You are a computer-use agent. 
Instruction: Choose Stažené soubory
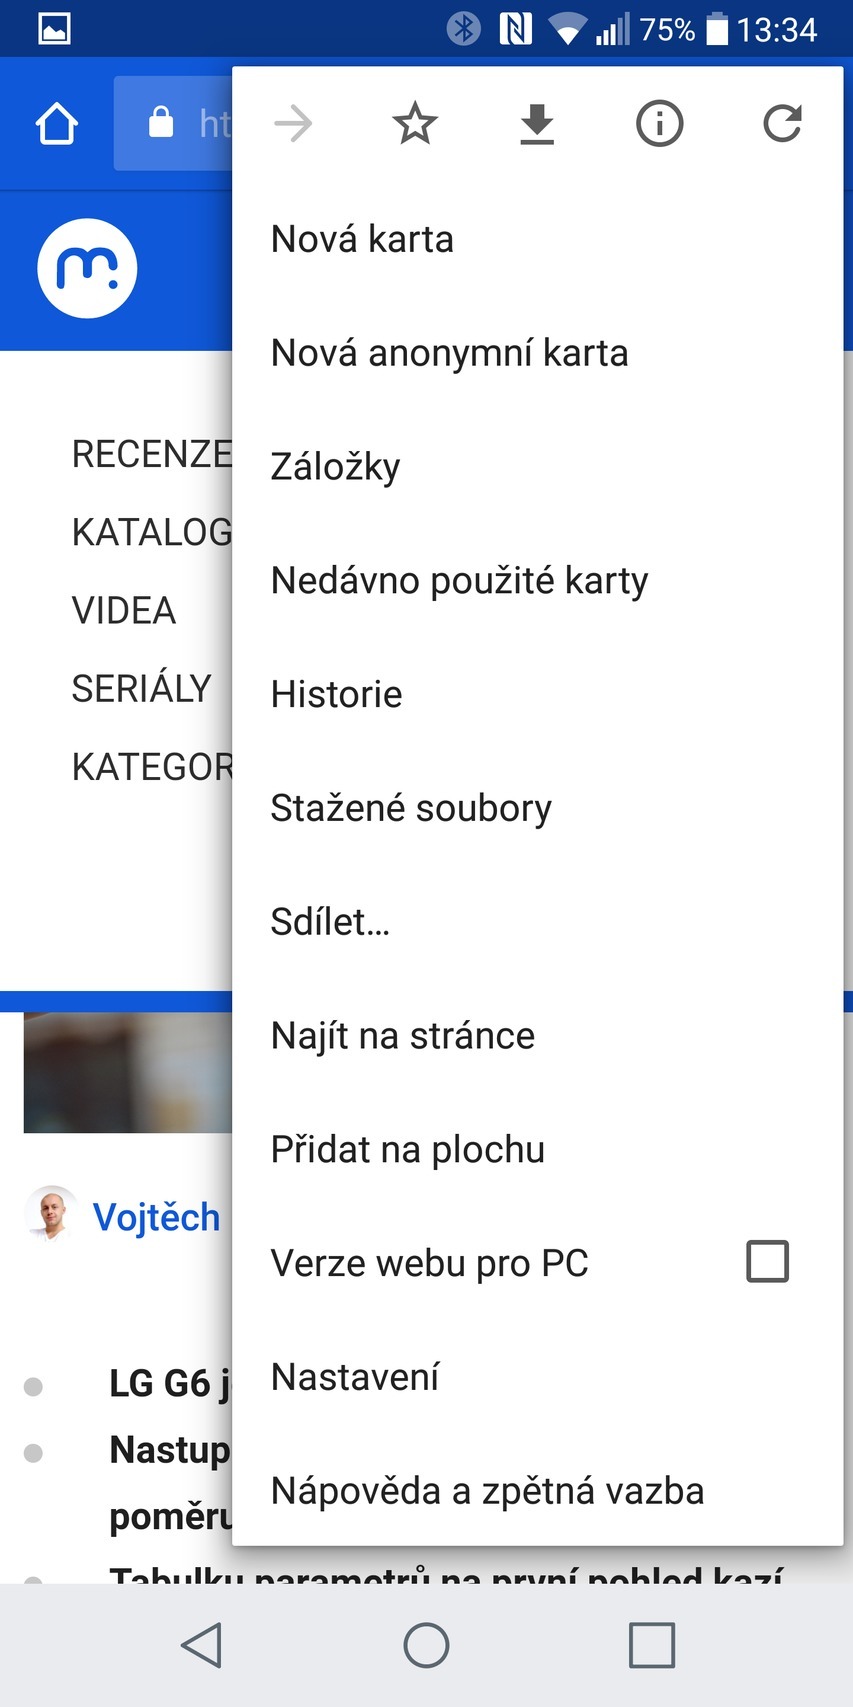tap(411, 808)
